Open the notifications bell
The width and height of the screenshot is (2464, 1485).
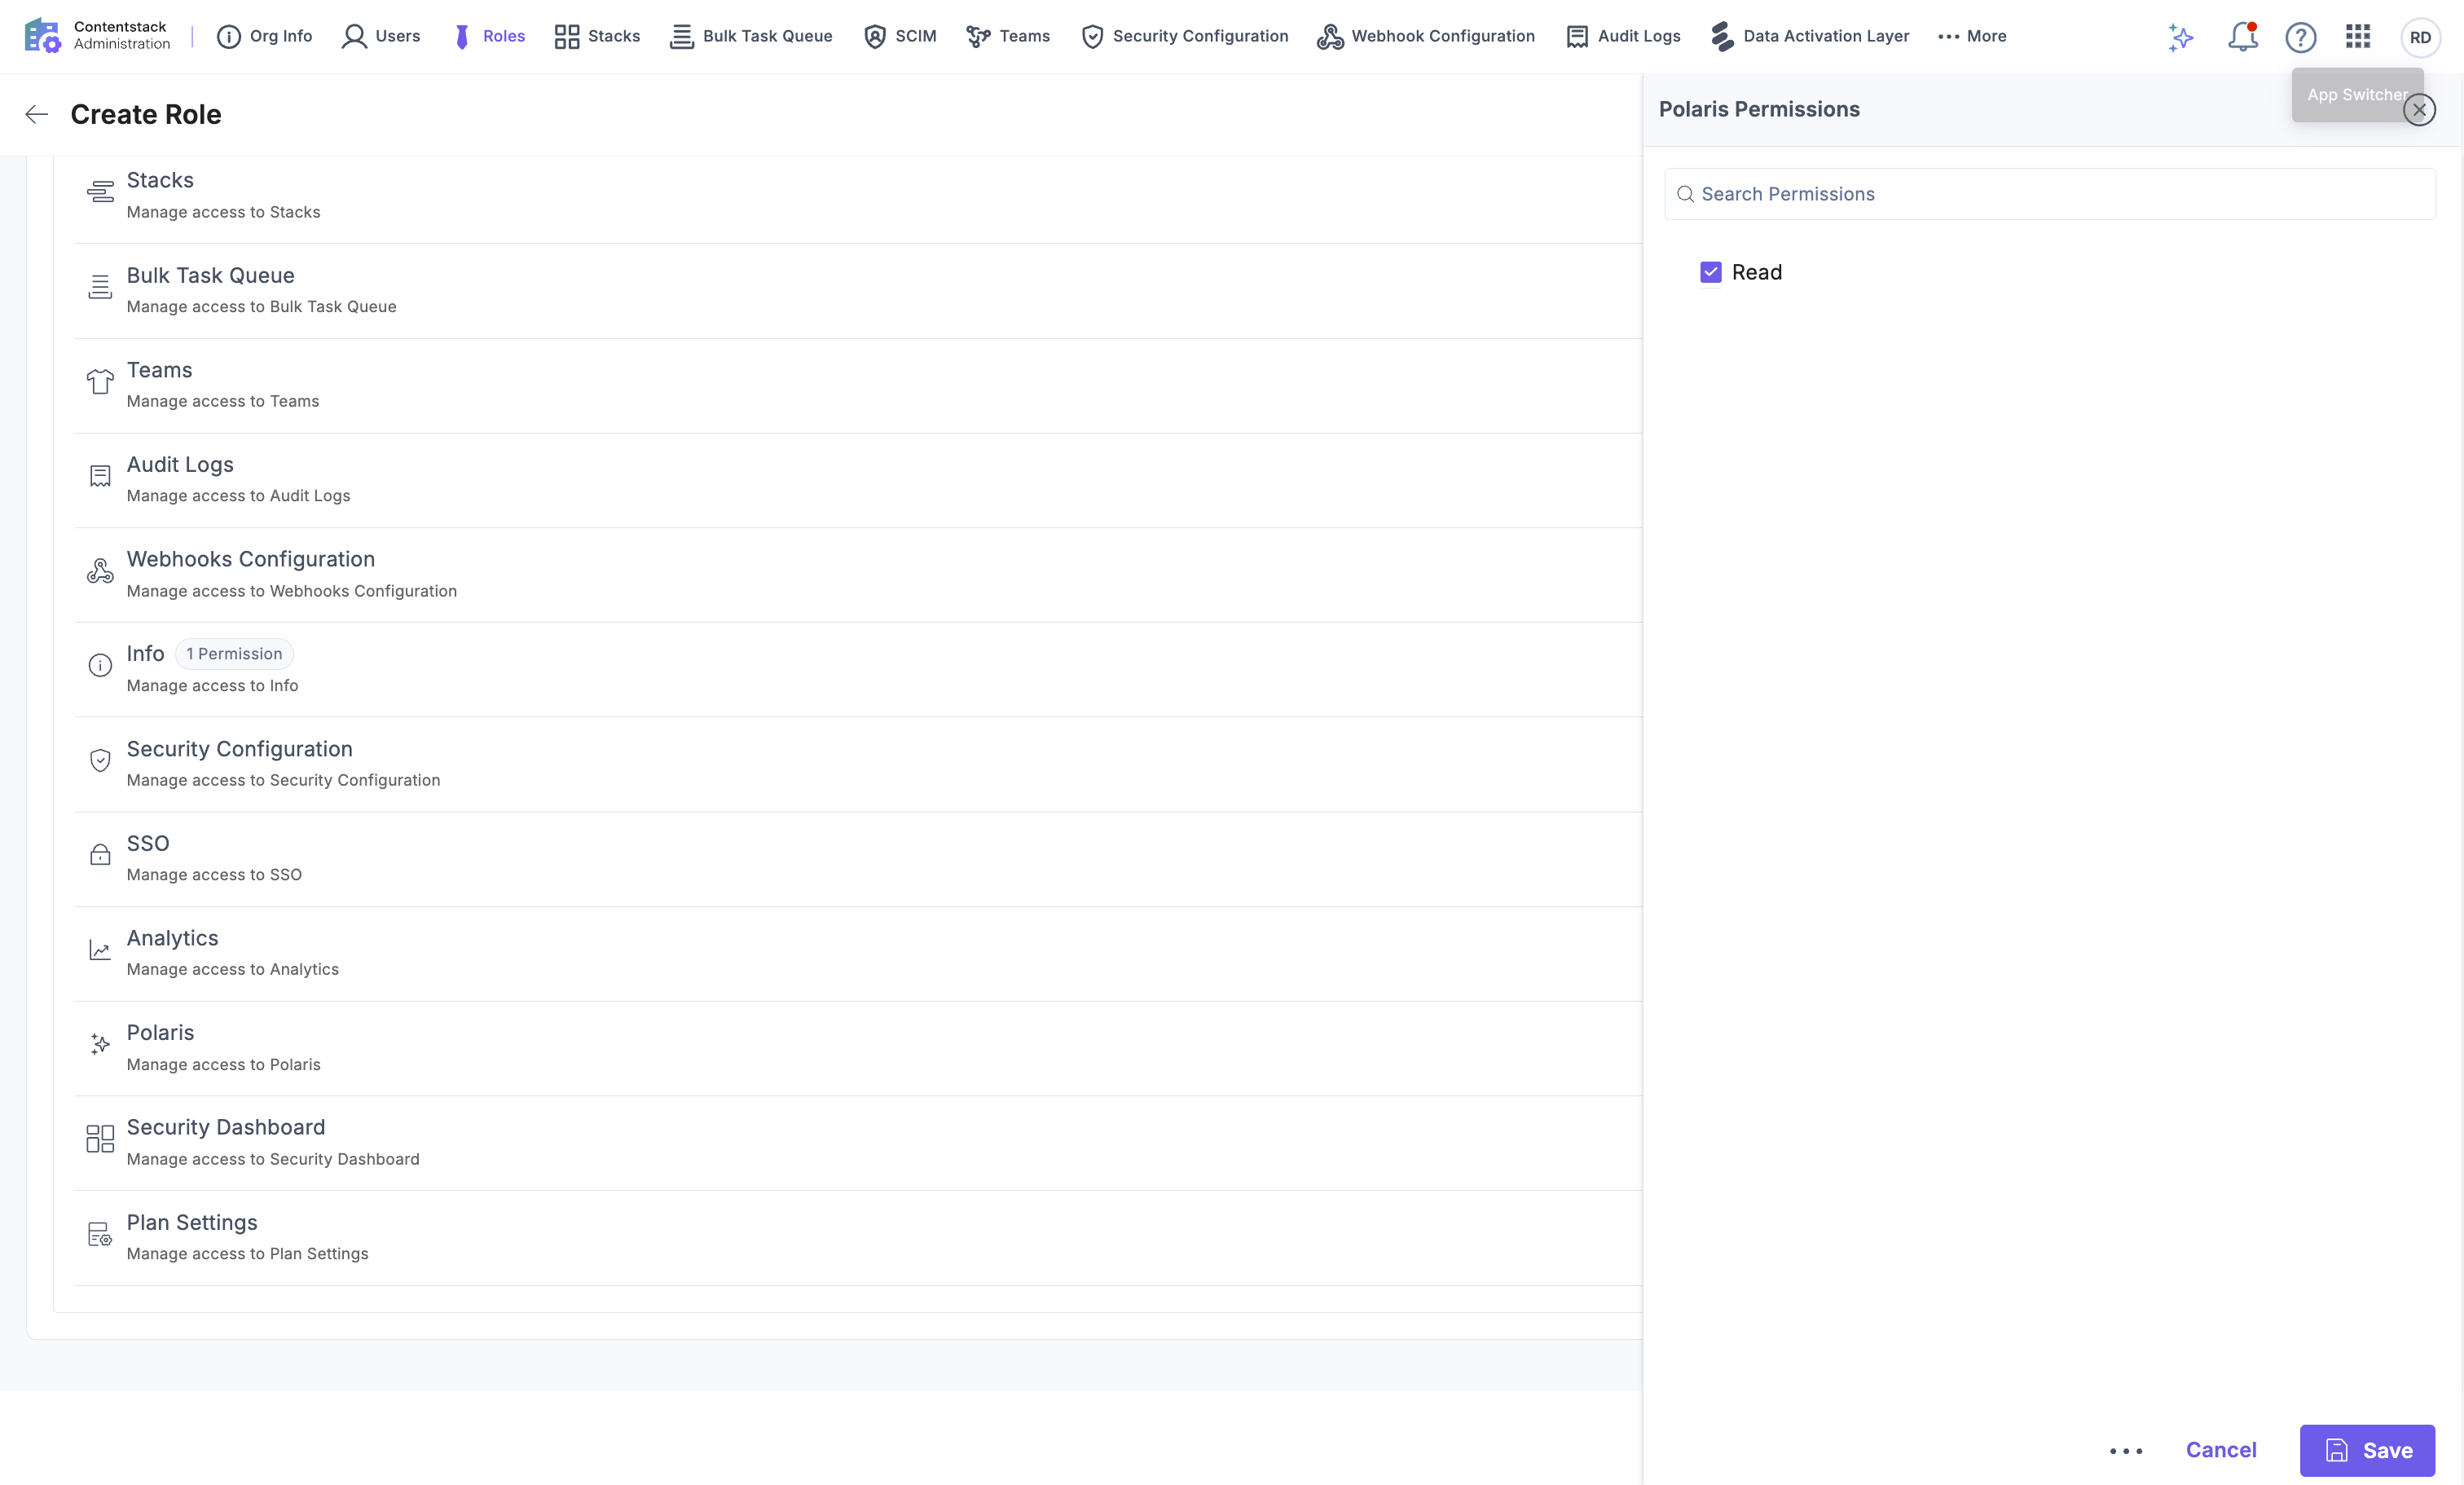[x=2243, y=37]
